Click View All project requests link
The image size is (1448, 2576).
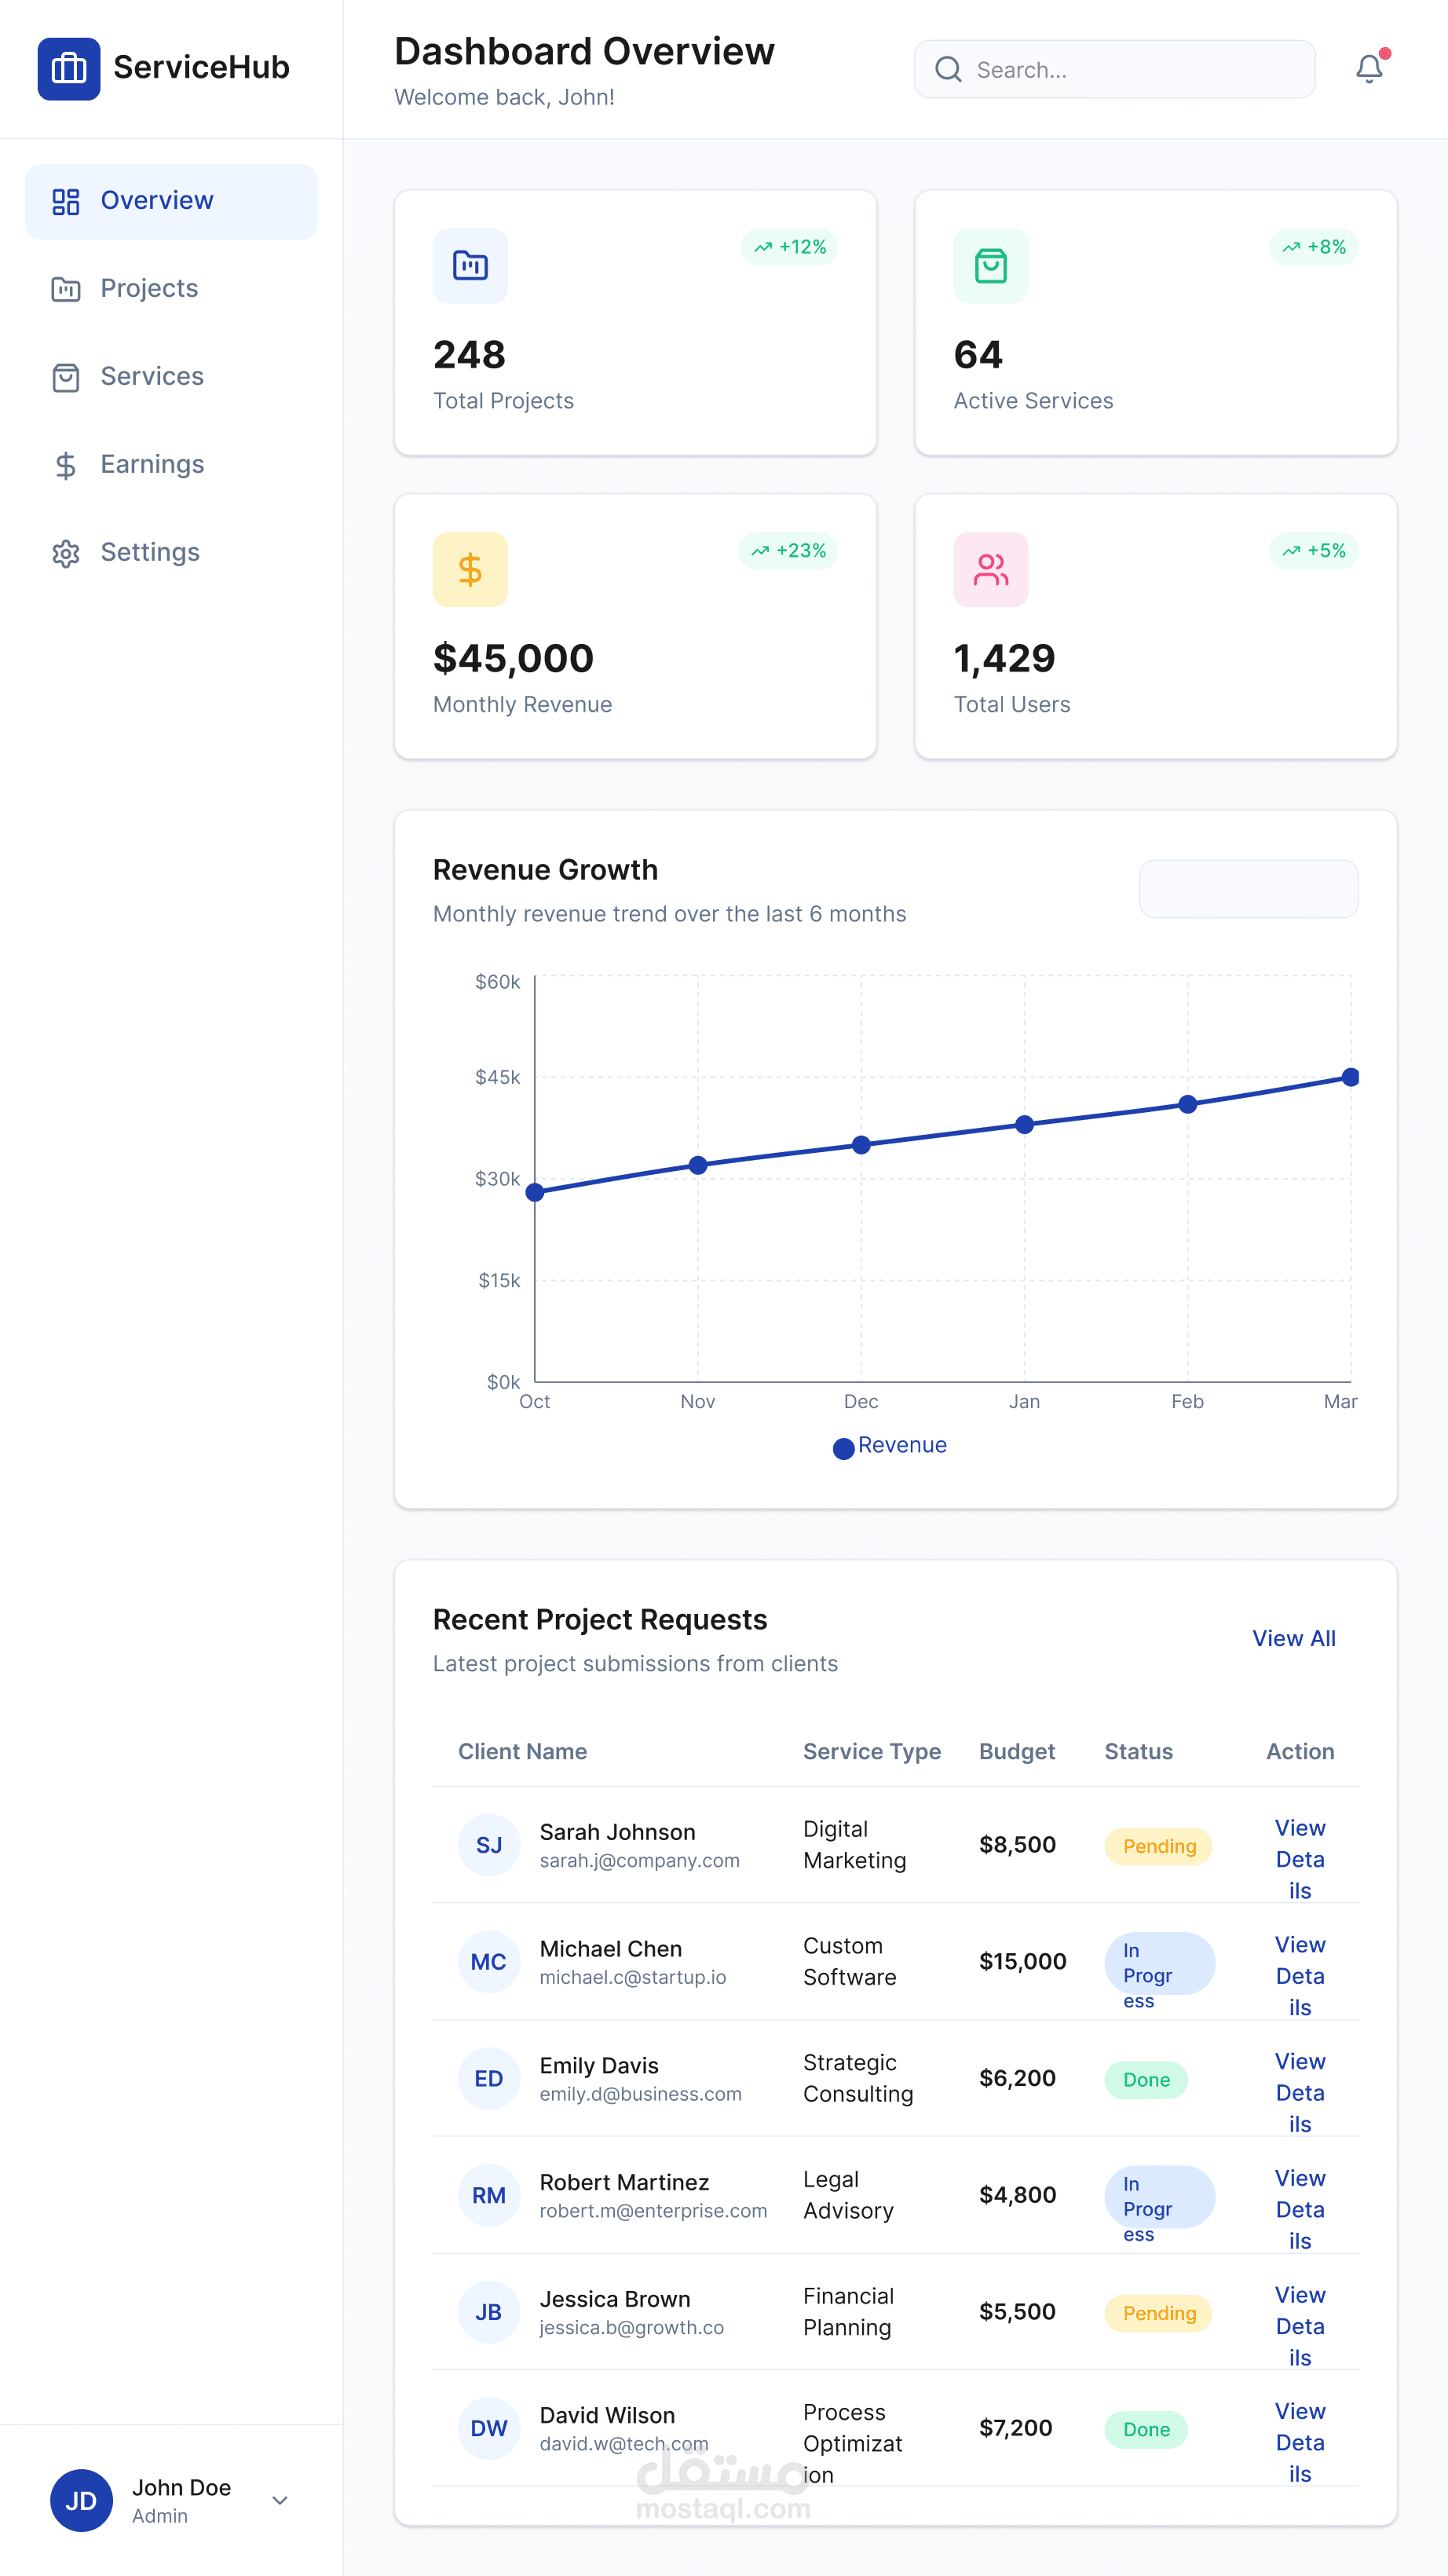tap(1294, 1638)
